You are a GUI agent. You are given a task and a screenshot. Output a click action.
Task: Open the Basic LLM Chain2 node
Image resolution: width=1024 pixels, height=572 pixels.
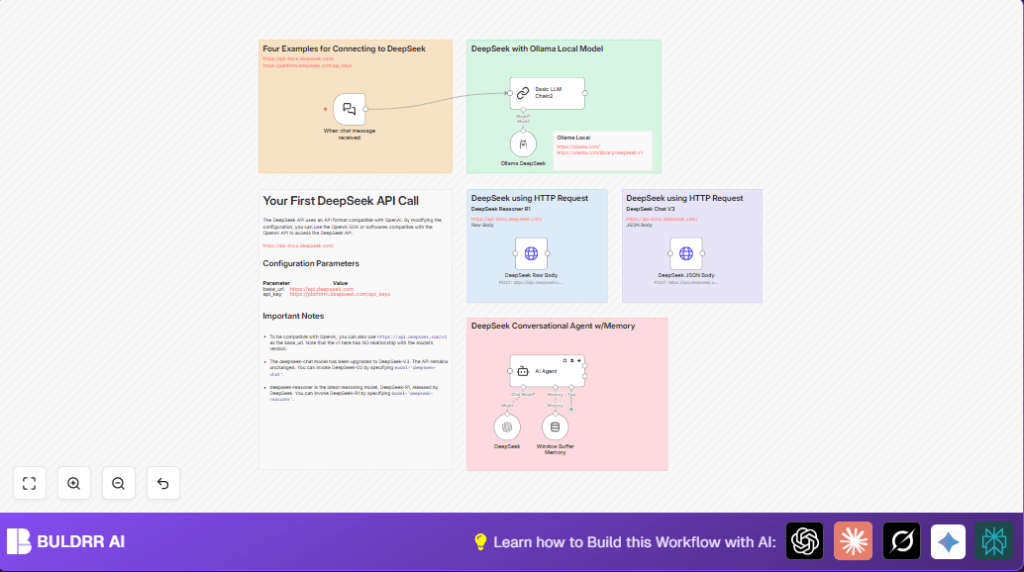tap(546, 93)
